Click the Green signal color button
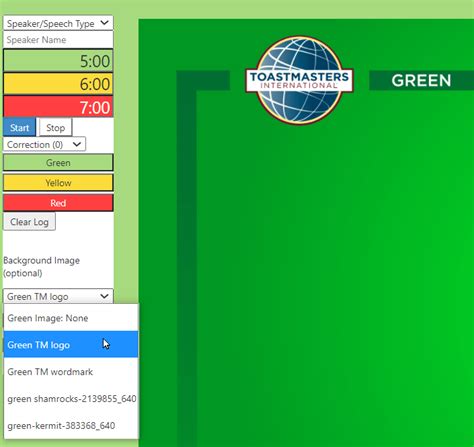Screen dimensions: 474x447 [x=58, y=163]
